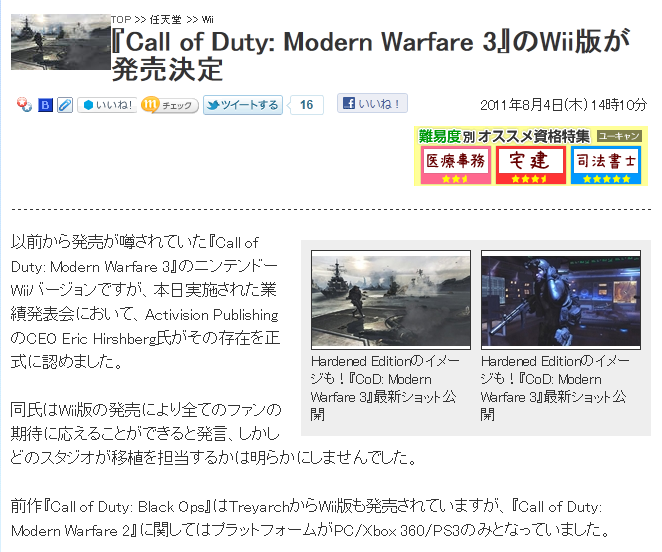Open the blue soldier screenshot thumbnail
Viewport: 662px width, 552px height.
[x=561, y=300]
